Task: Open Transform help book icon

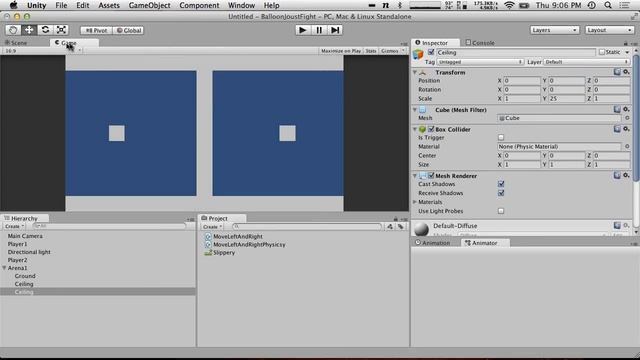Action: (617, 72)
